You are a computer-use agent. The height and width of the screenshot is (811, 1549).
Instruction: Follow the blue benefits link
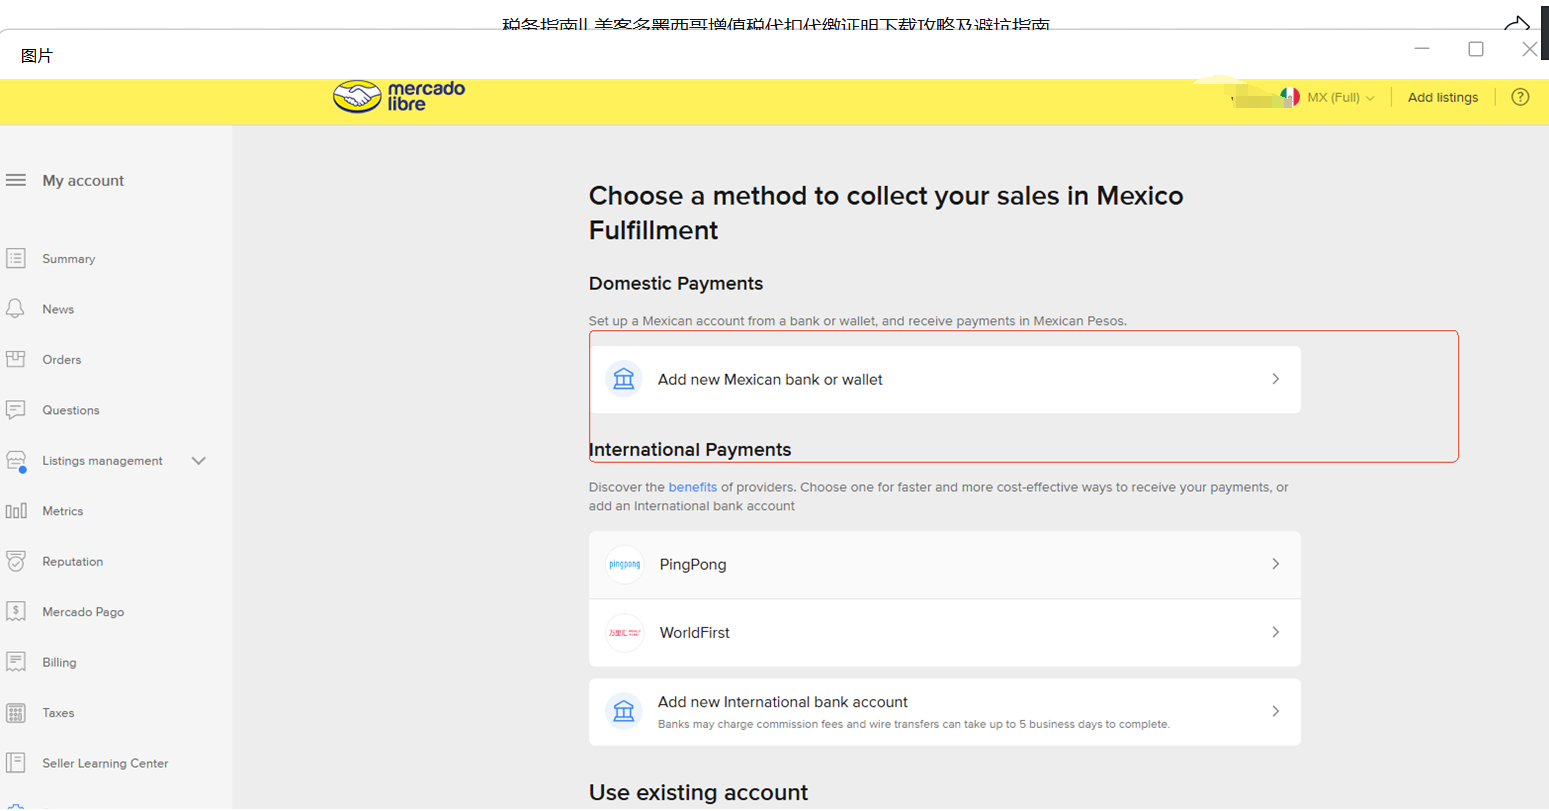point(692,487)
